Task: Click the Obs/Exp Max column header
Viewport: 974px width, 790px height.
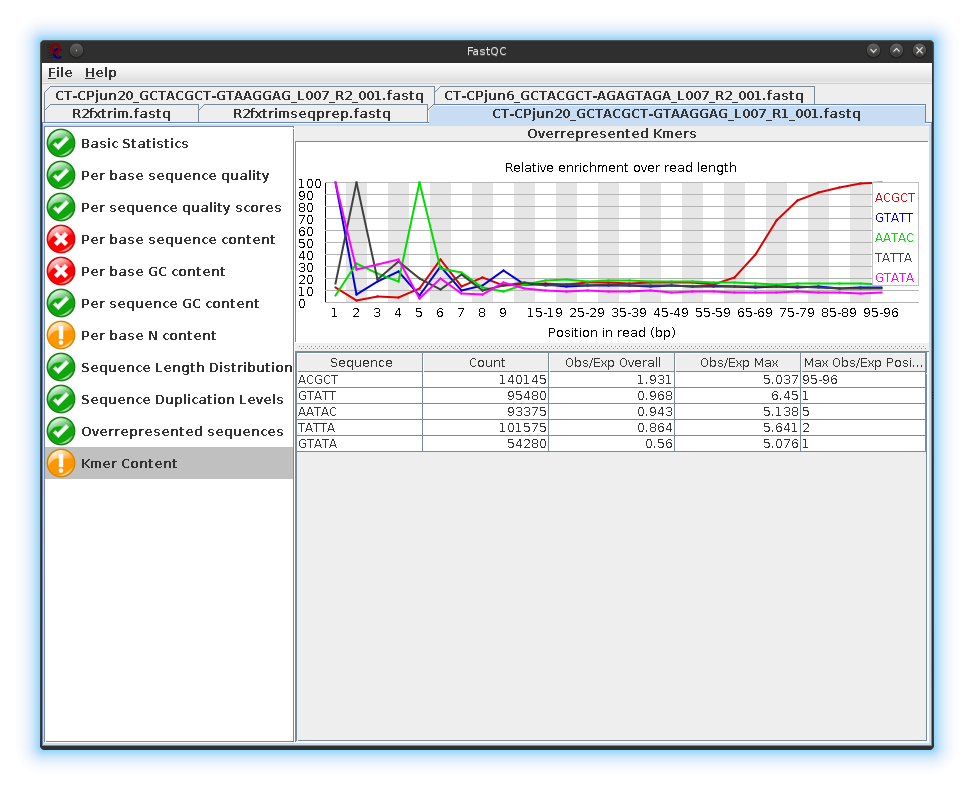Action: pos(738,362)
